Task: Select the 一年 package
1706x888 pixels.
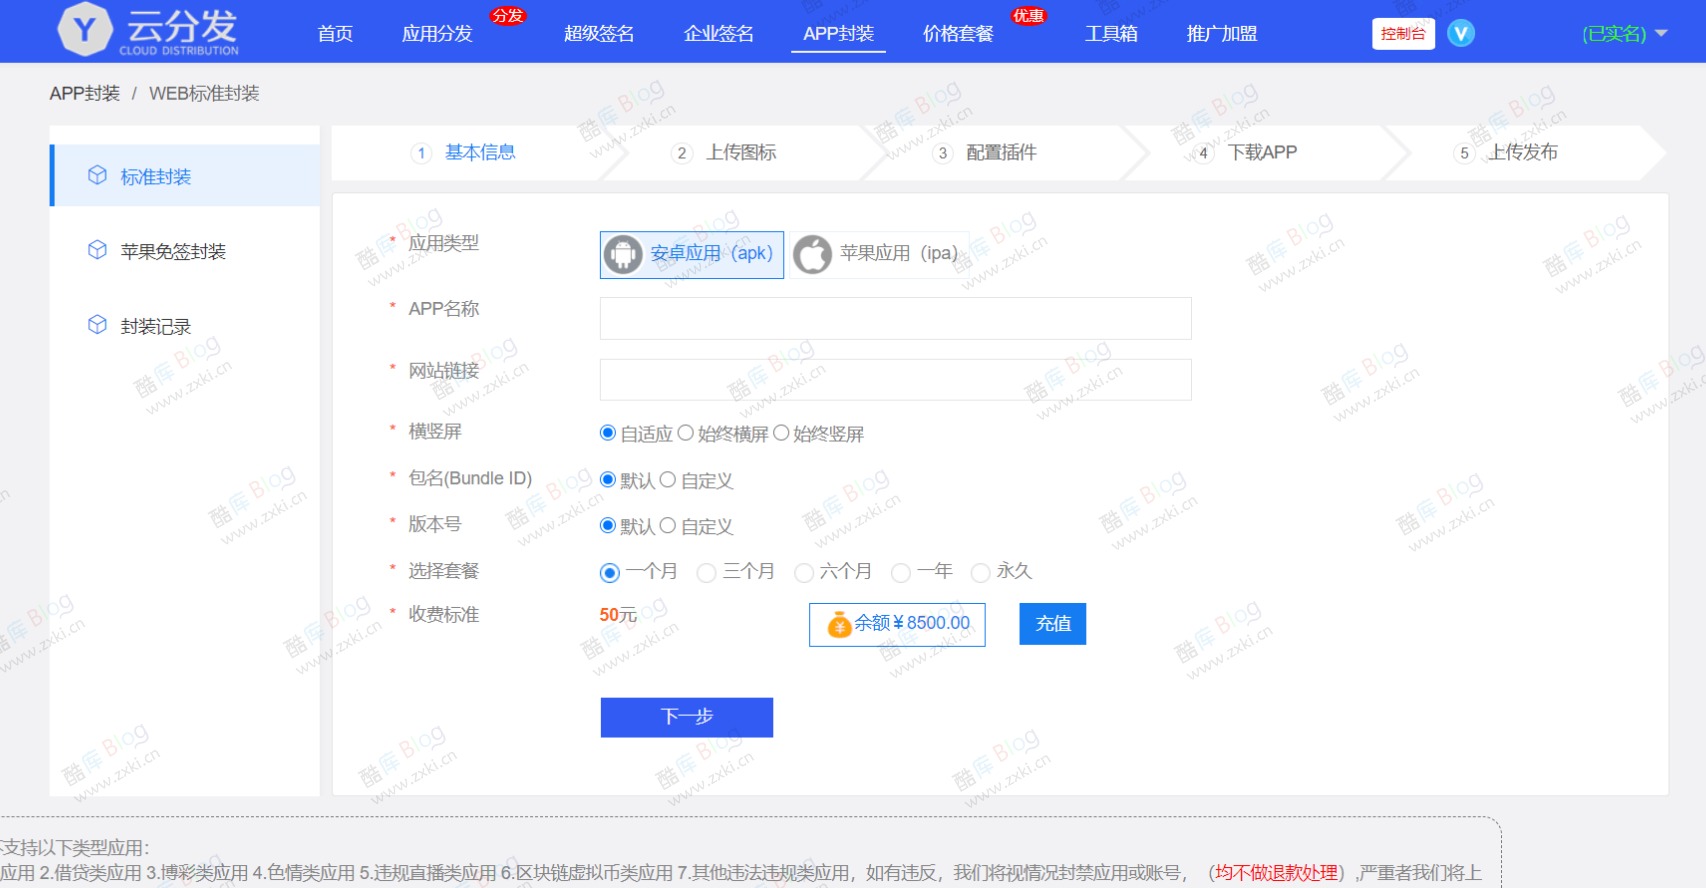Action: click(900, 572)
